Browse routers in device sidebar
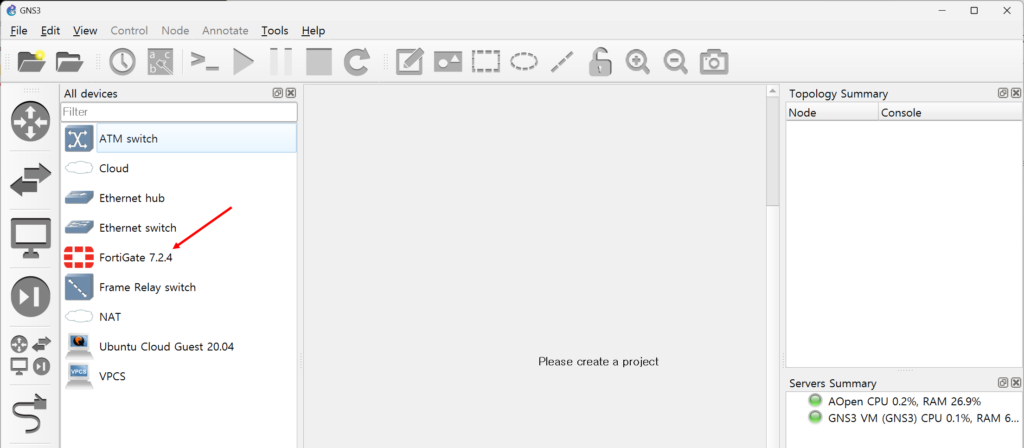Image resolution: width=1024 pixels, height=448 pixels. [x=31, y=121]
